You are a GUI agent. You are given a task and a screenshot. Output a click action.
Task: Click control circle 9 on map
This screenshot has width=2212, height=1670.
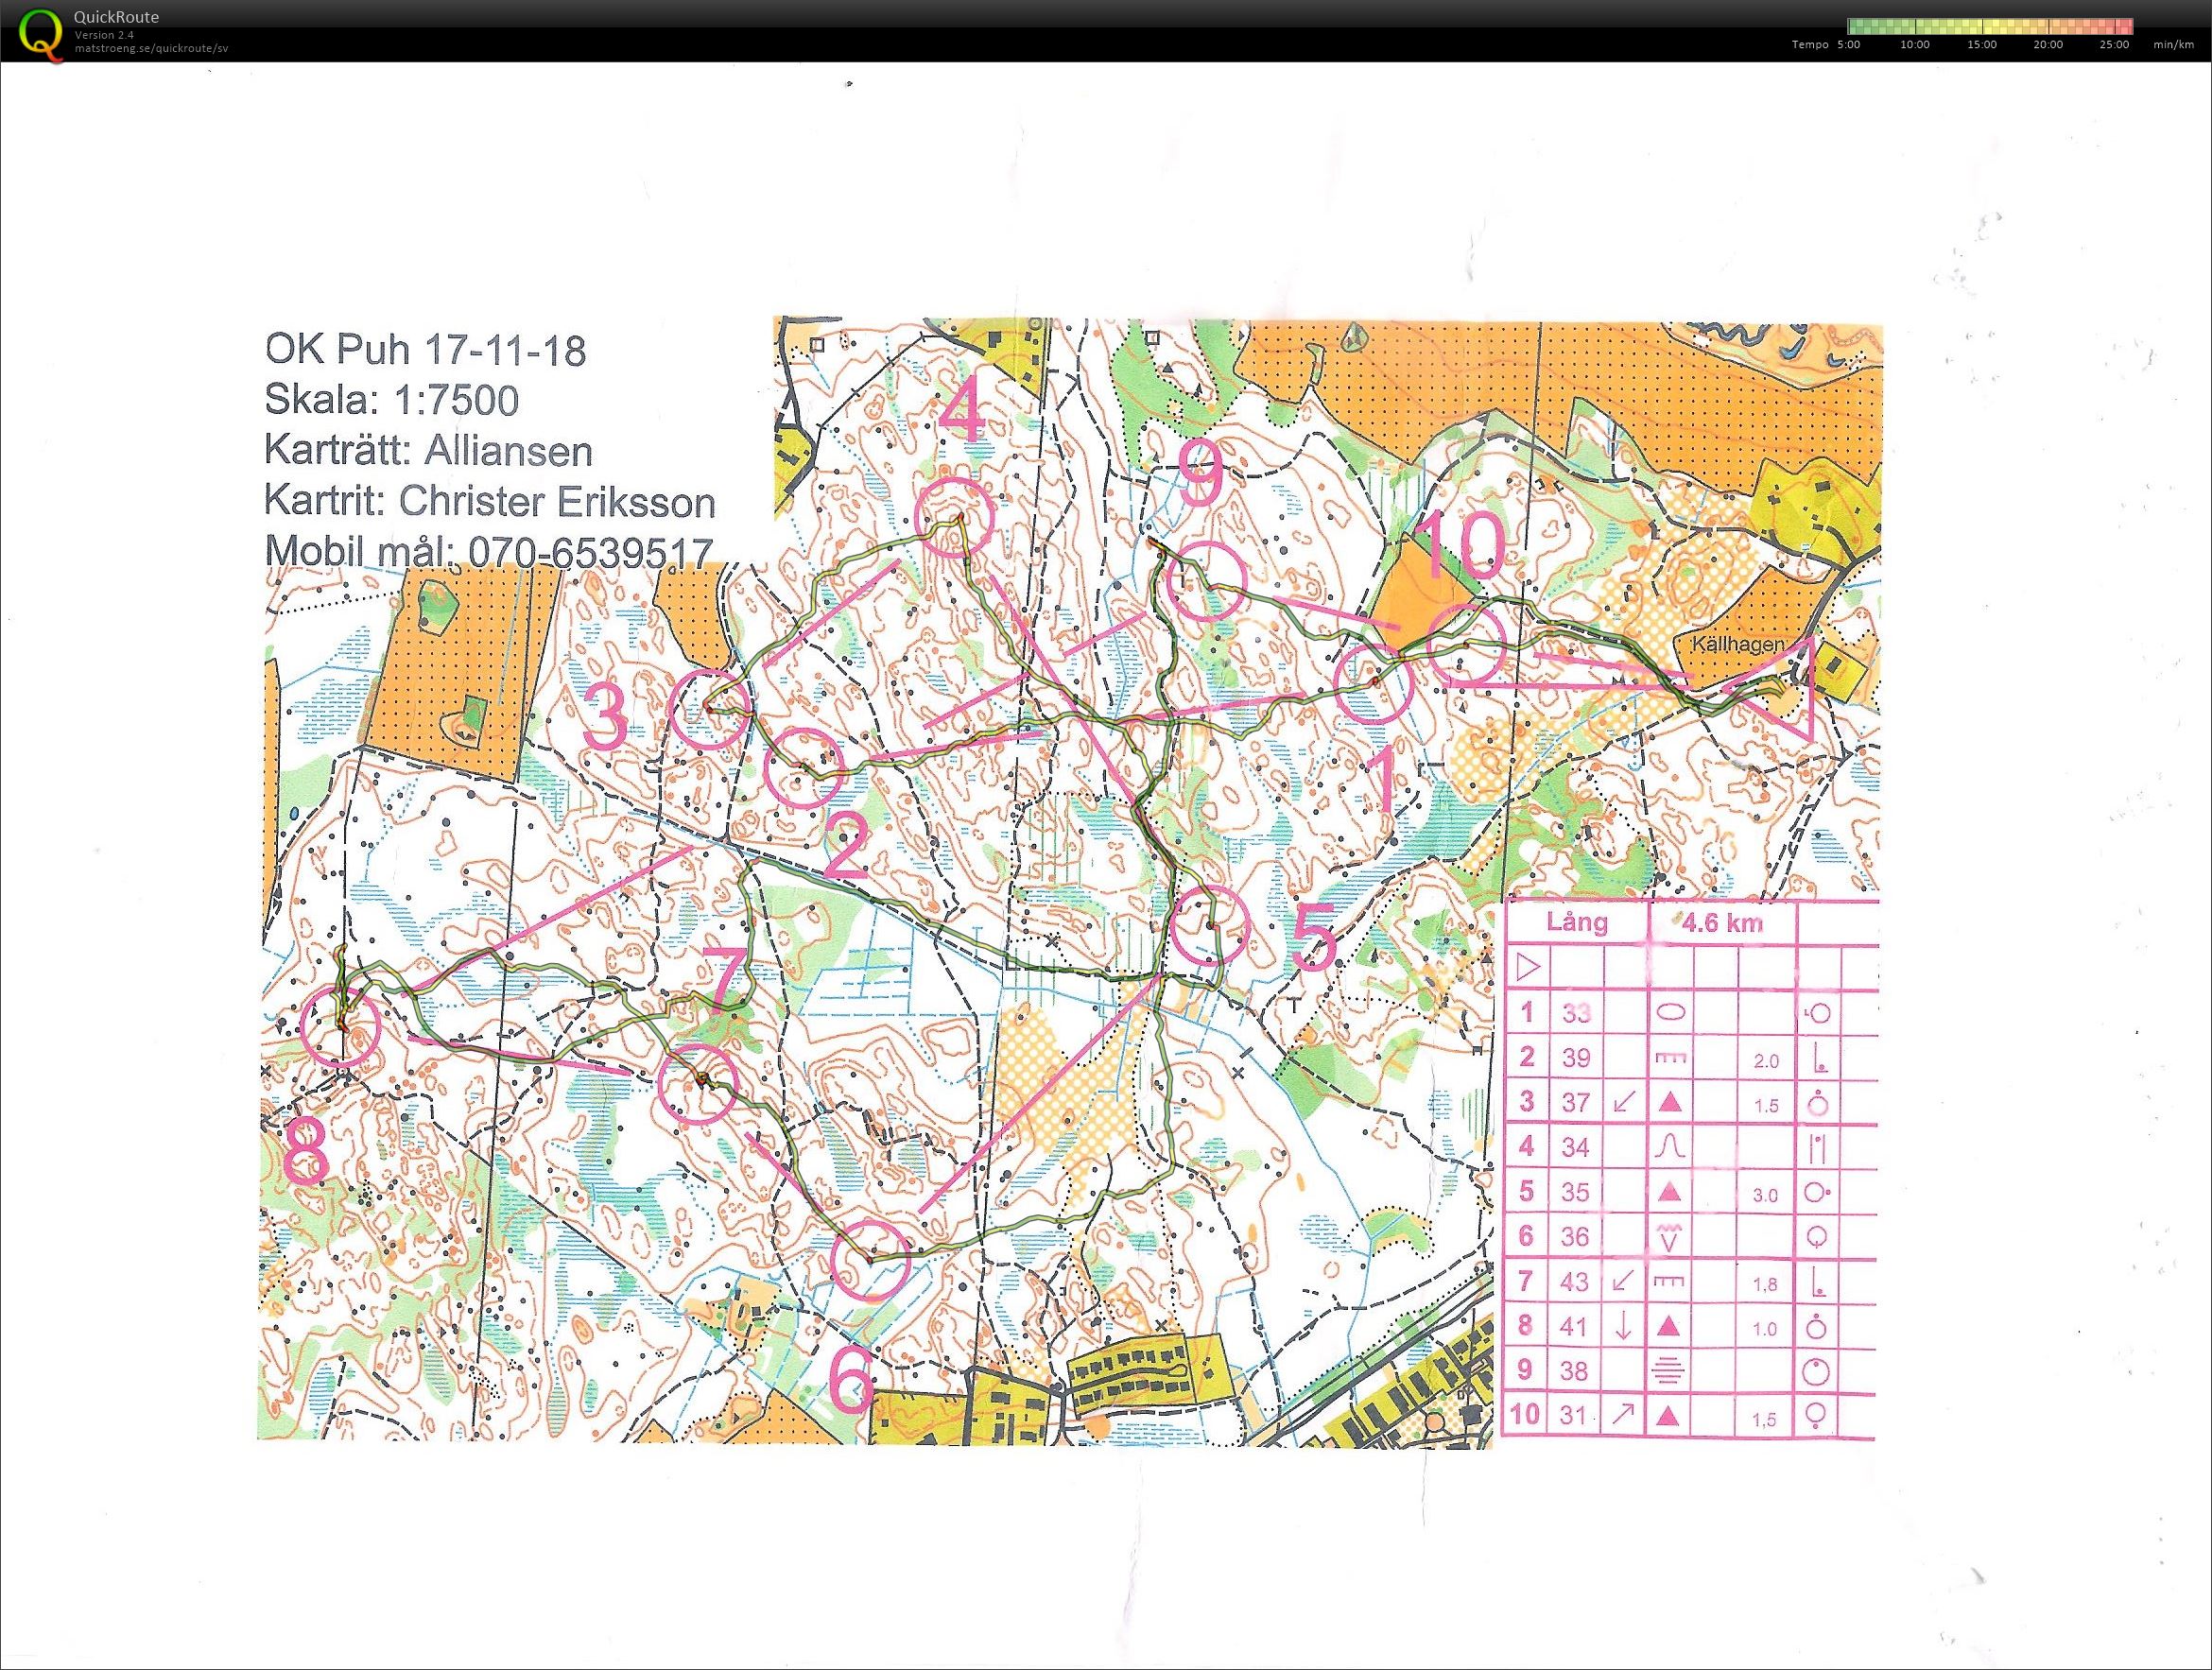(x=1207, y=581)
